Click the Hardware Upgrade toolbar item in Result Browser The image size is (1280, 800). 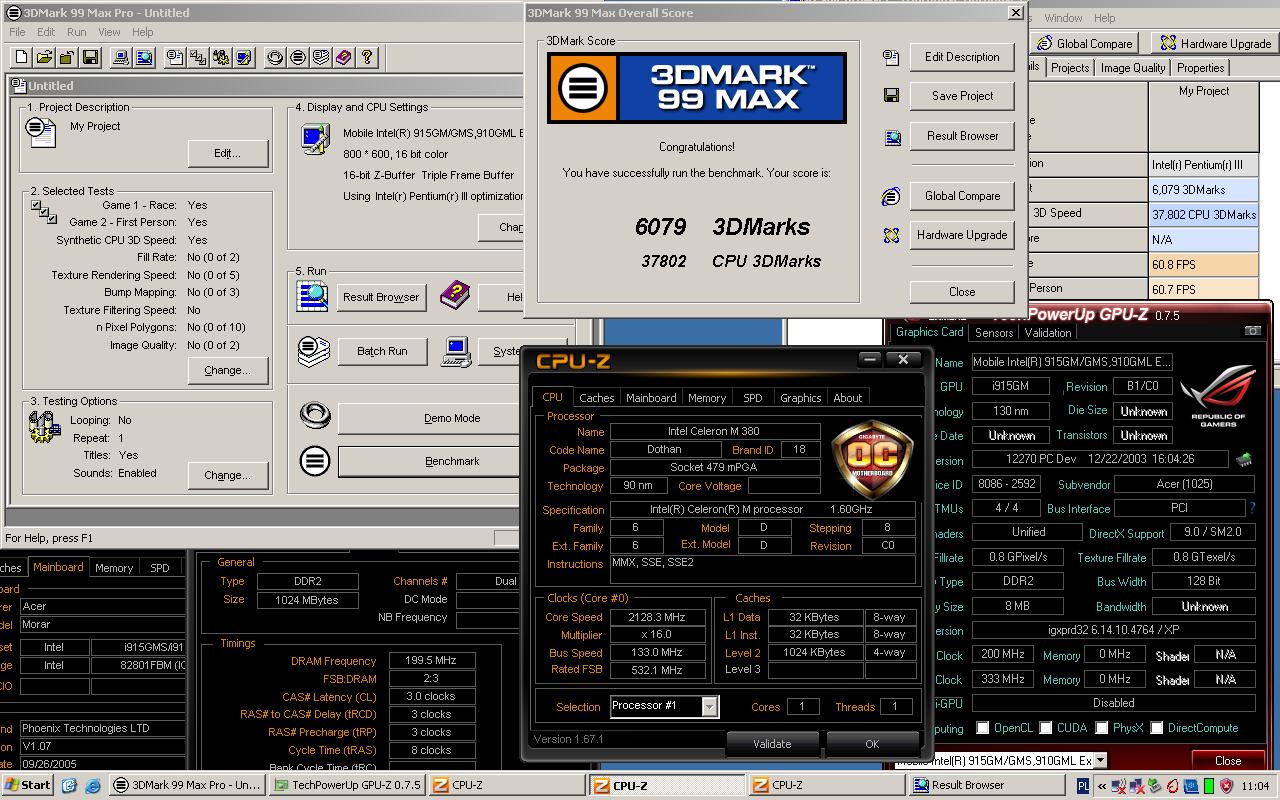click(x=1215, y=43)
